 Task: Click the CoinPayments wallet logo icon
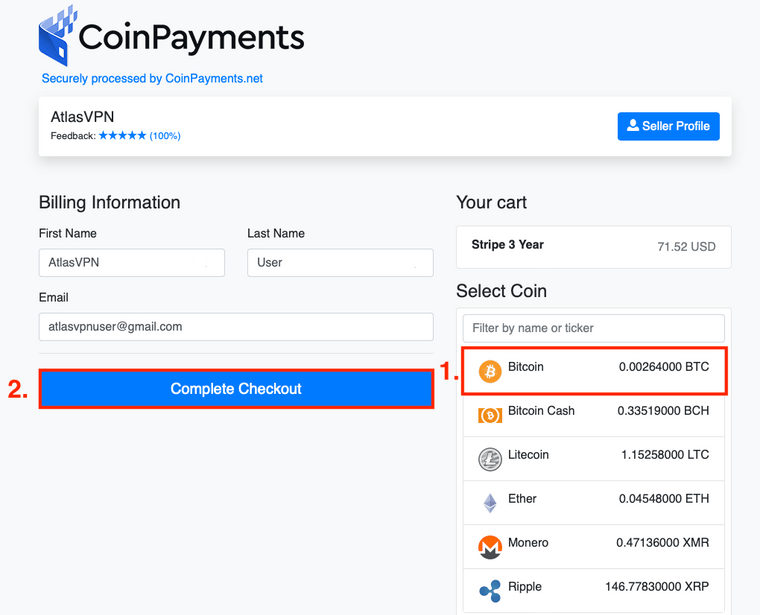point(57,36)
